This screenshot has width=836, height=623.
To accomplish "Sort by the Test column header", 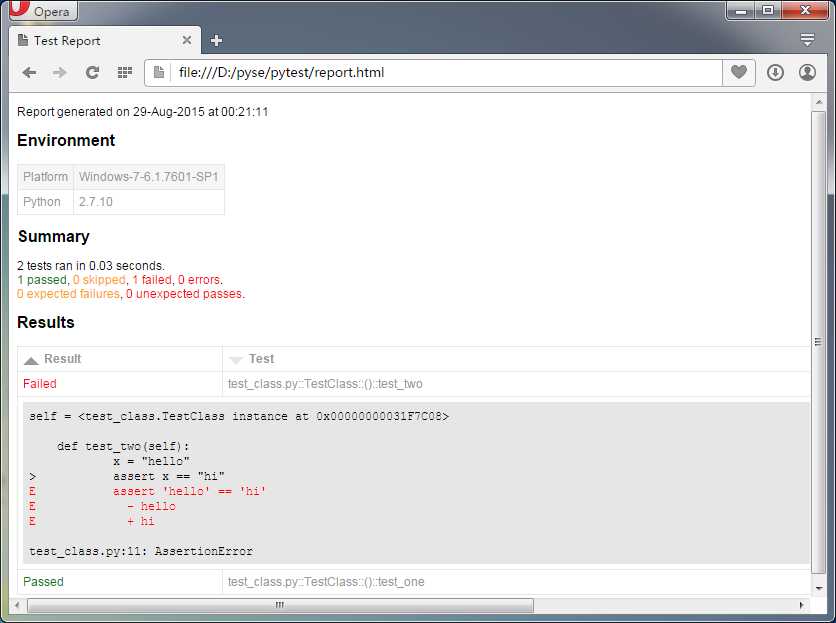I will [516, 359].
